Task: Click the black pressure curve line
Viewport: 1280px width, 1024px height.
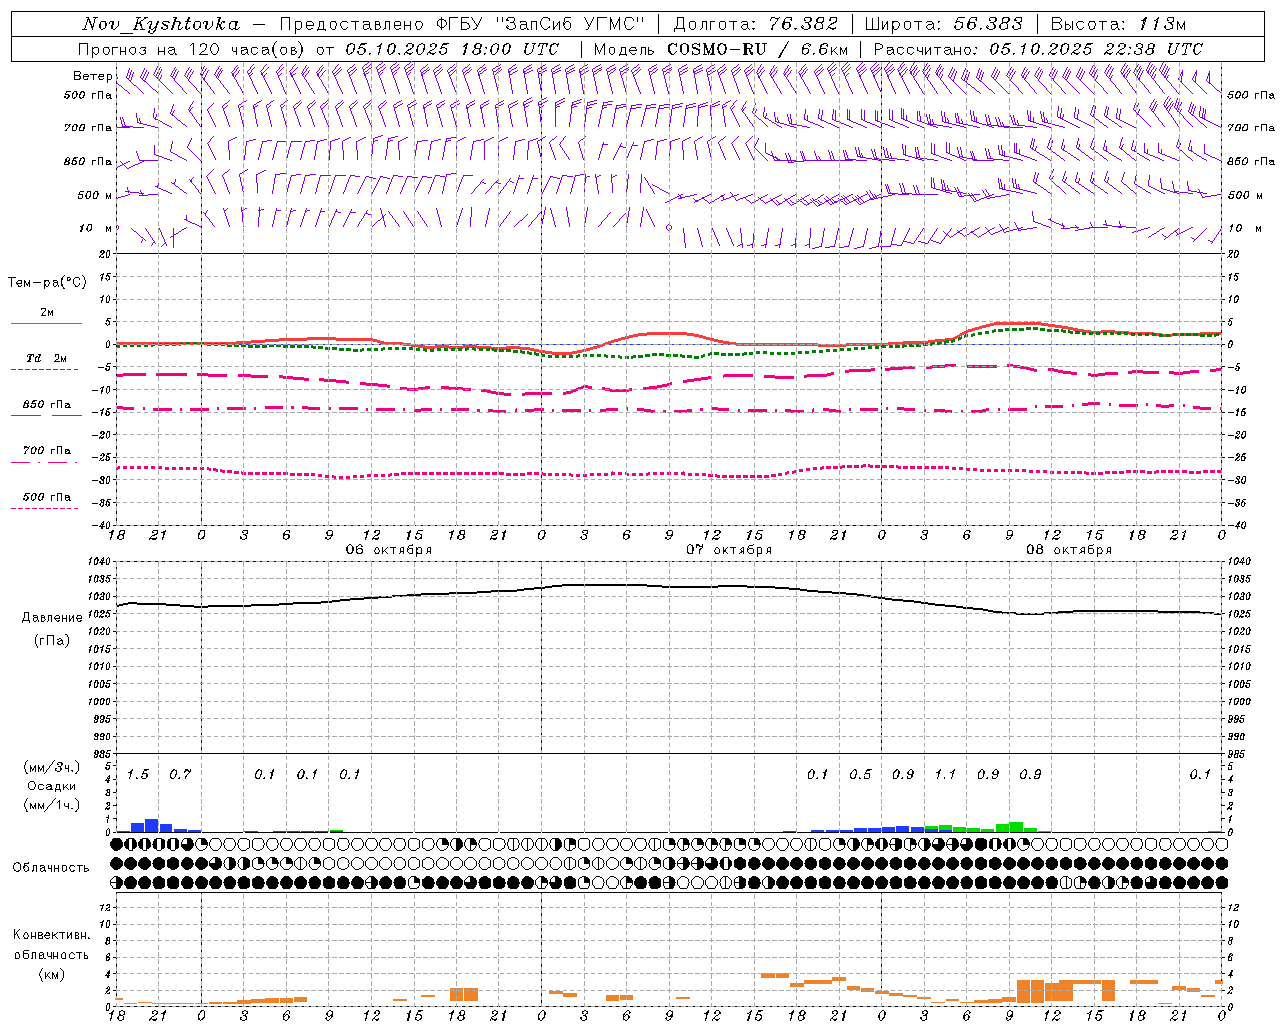Action: point(669,587)
